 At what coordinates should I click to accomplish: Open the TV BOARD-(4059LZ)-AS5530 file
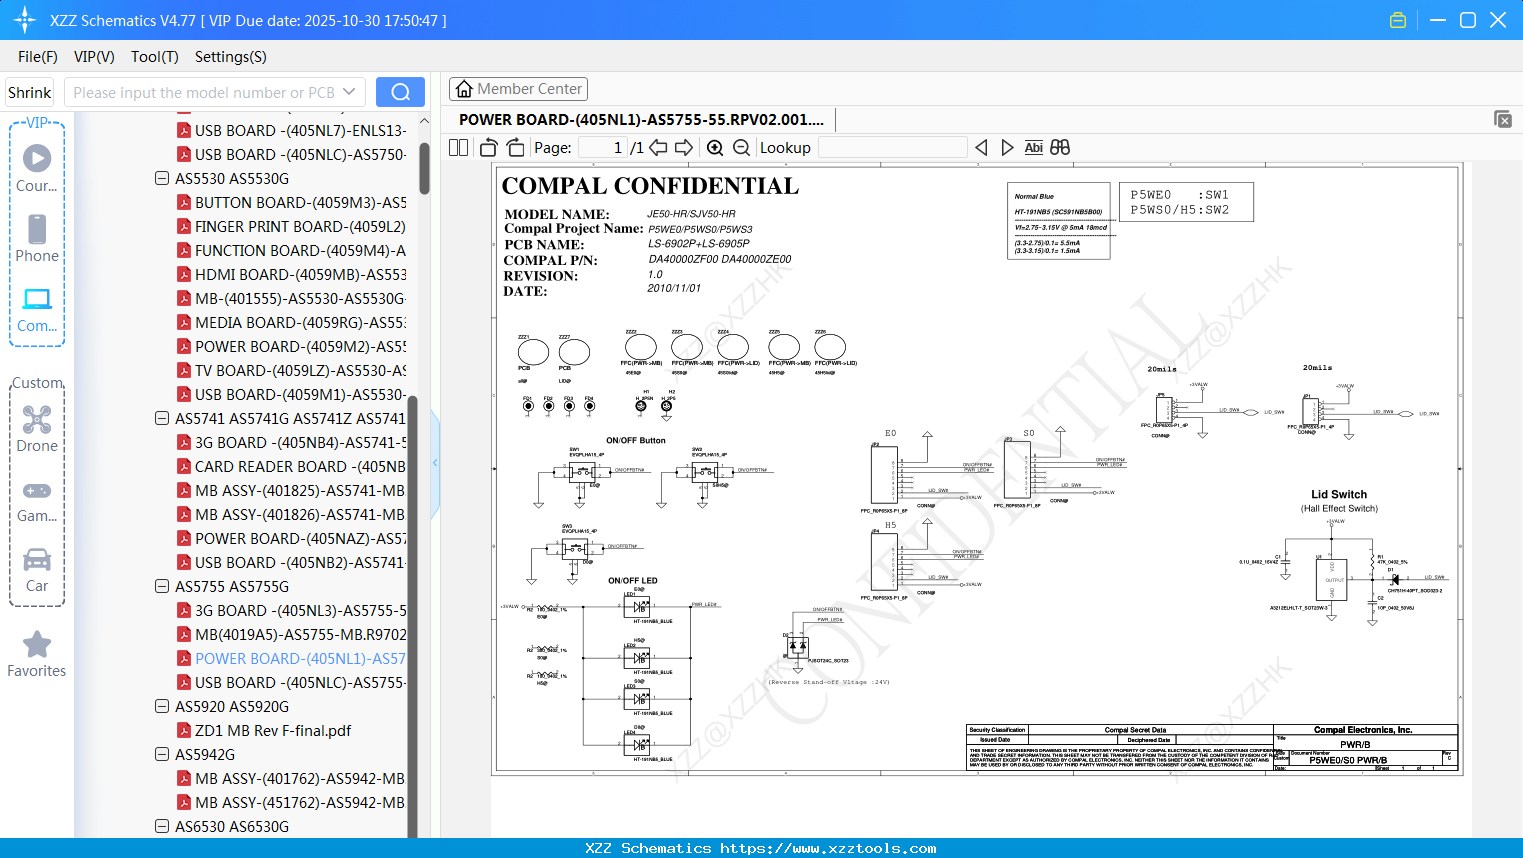[x=300, y=370]
